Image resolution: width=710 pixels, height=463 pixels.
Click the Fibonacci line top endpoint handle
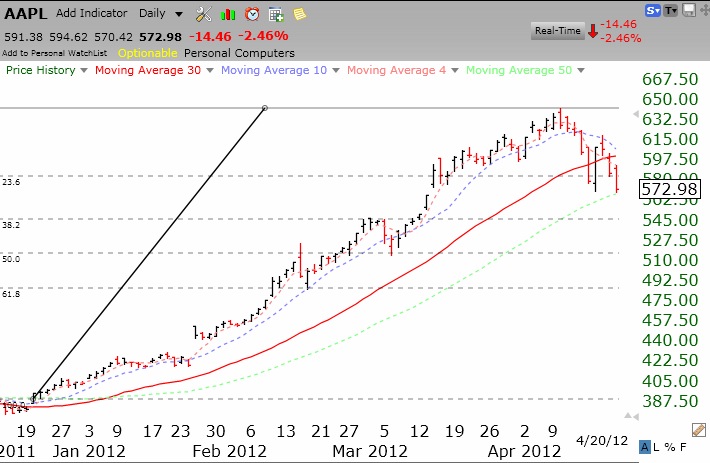[265, 108]
